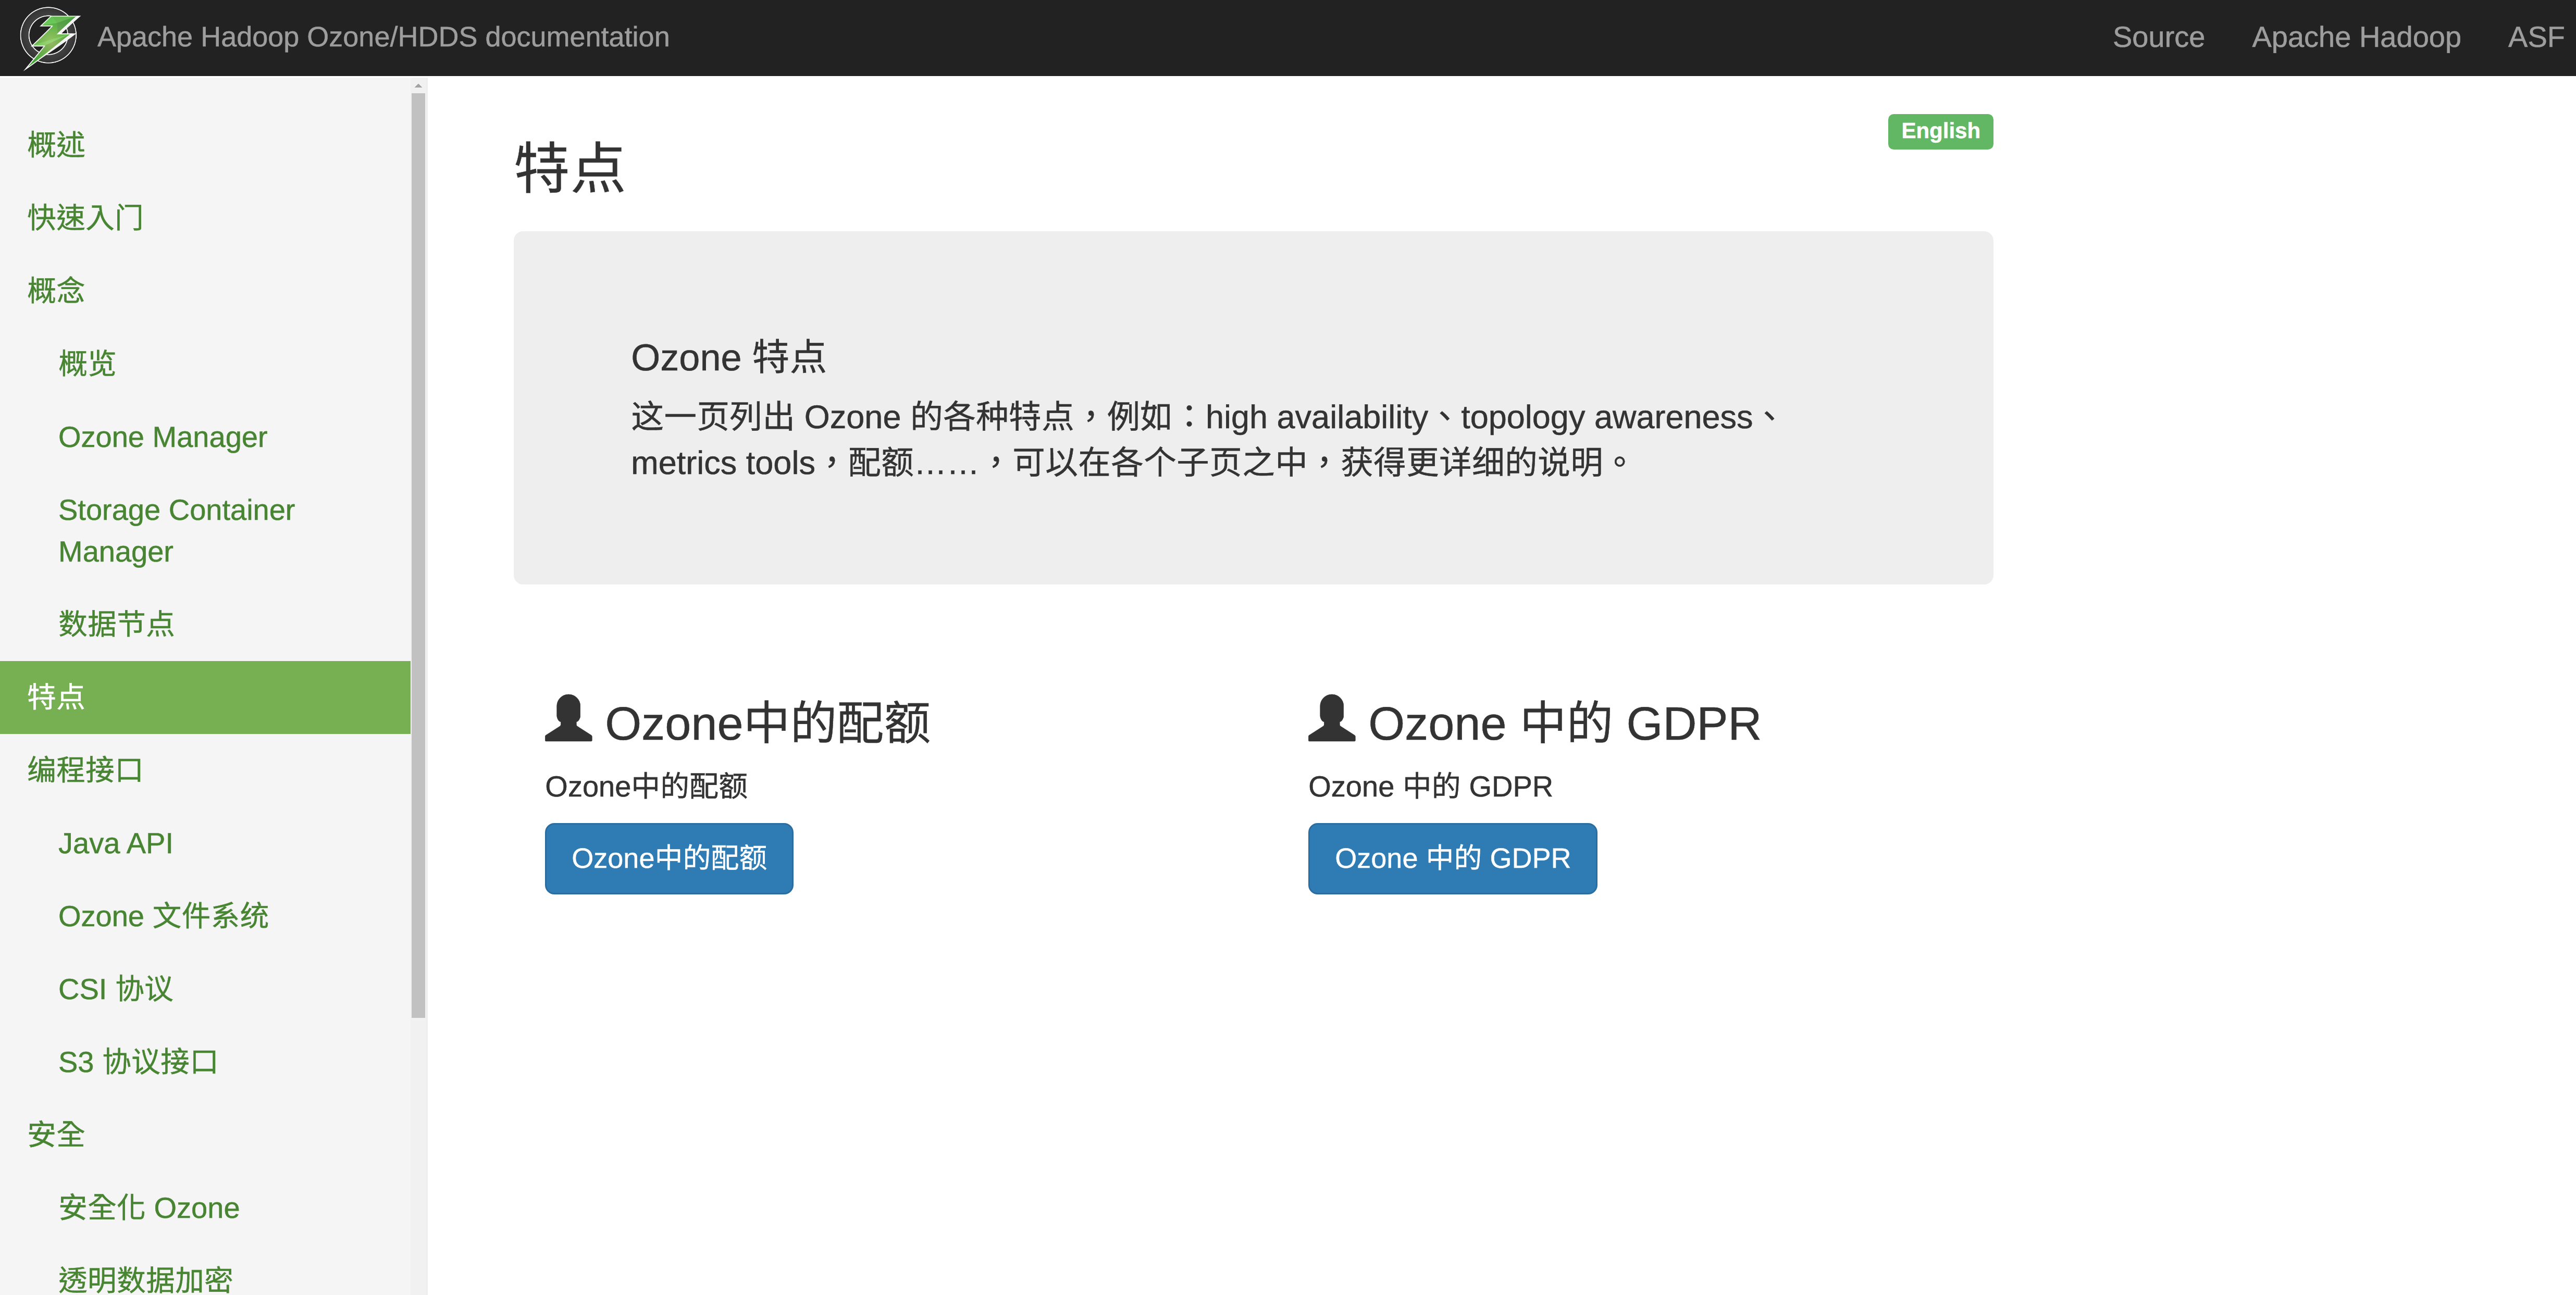Click the Ozone lightning bolt logo

49,37
